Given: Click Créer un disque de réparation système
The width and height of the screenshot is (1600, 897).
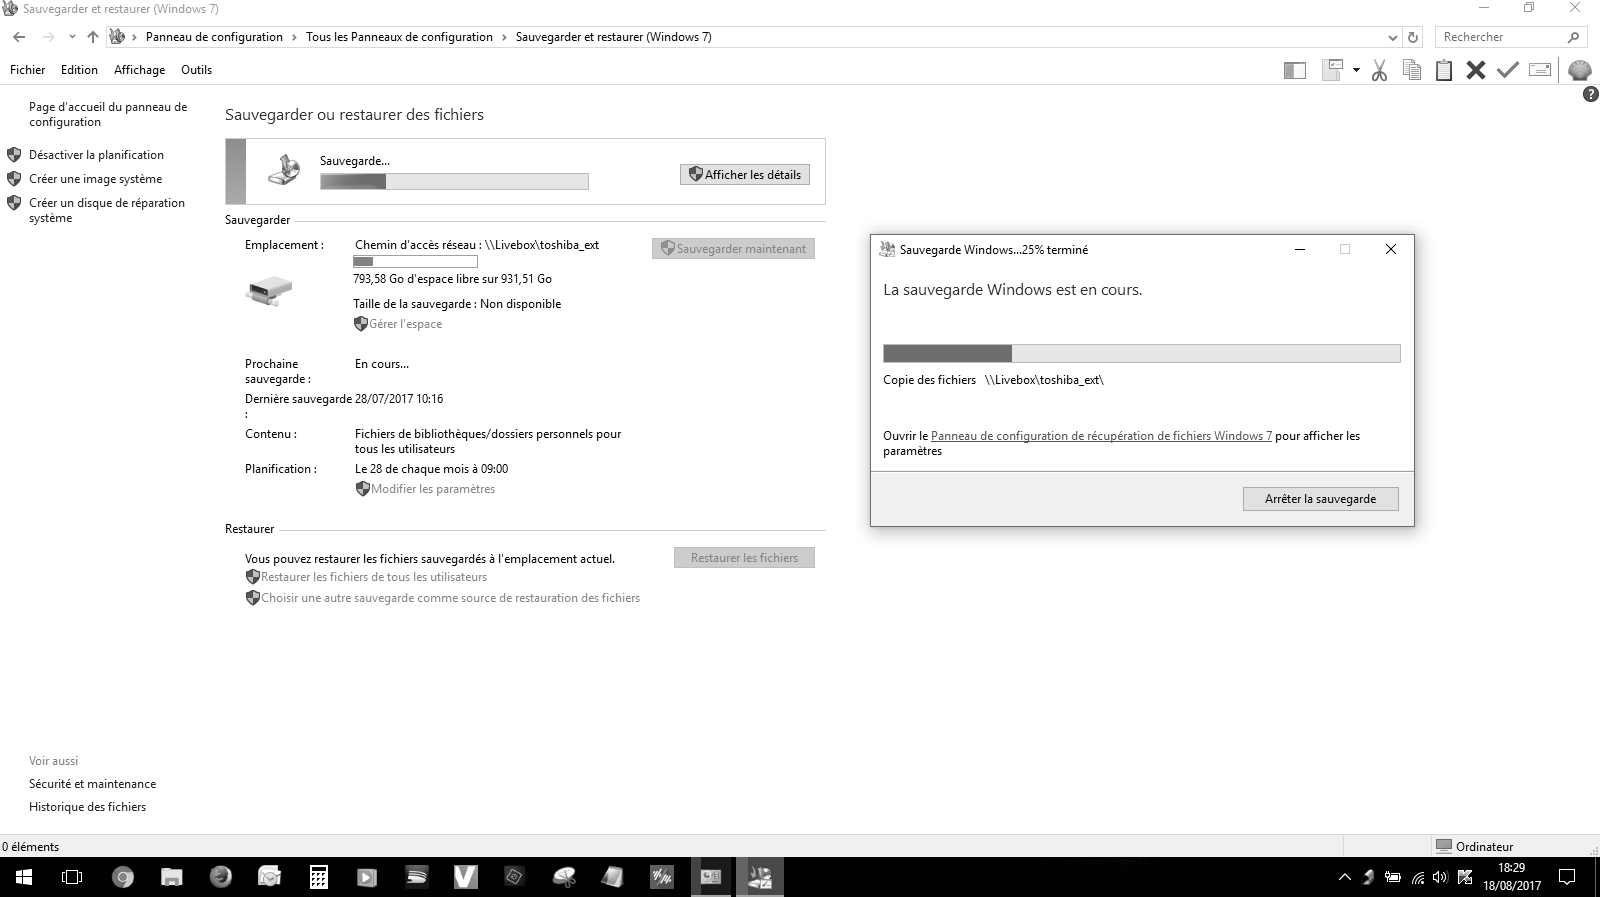Looking at the screenshot, I should pyautogui.click(x=107, y=210).
